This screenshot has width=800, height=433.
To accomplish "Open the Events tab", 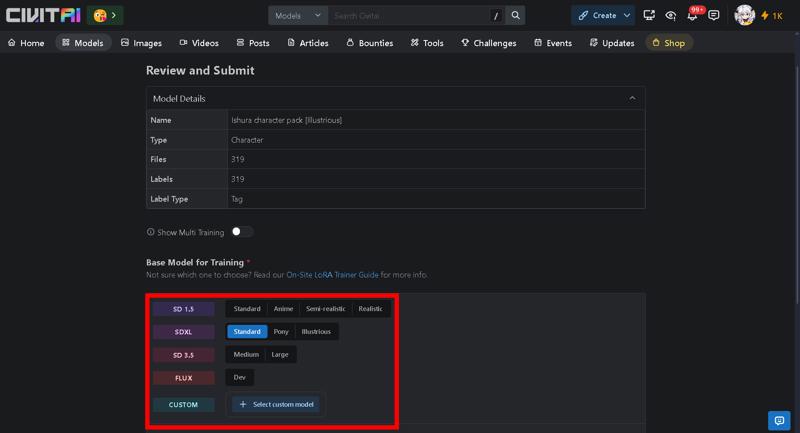I will (x=553, y=43).
